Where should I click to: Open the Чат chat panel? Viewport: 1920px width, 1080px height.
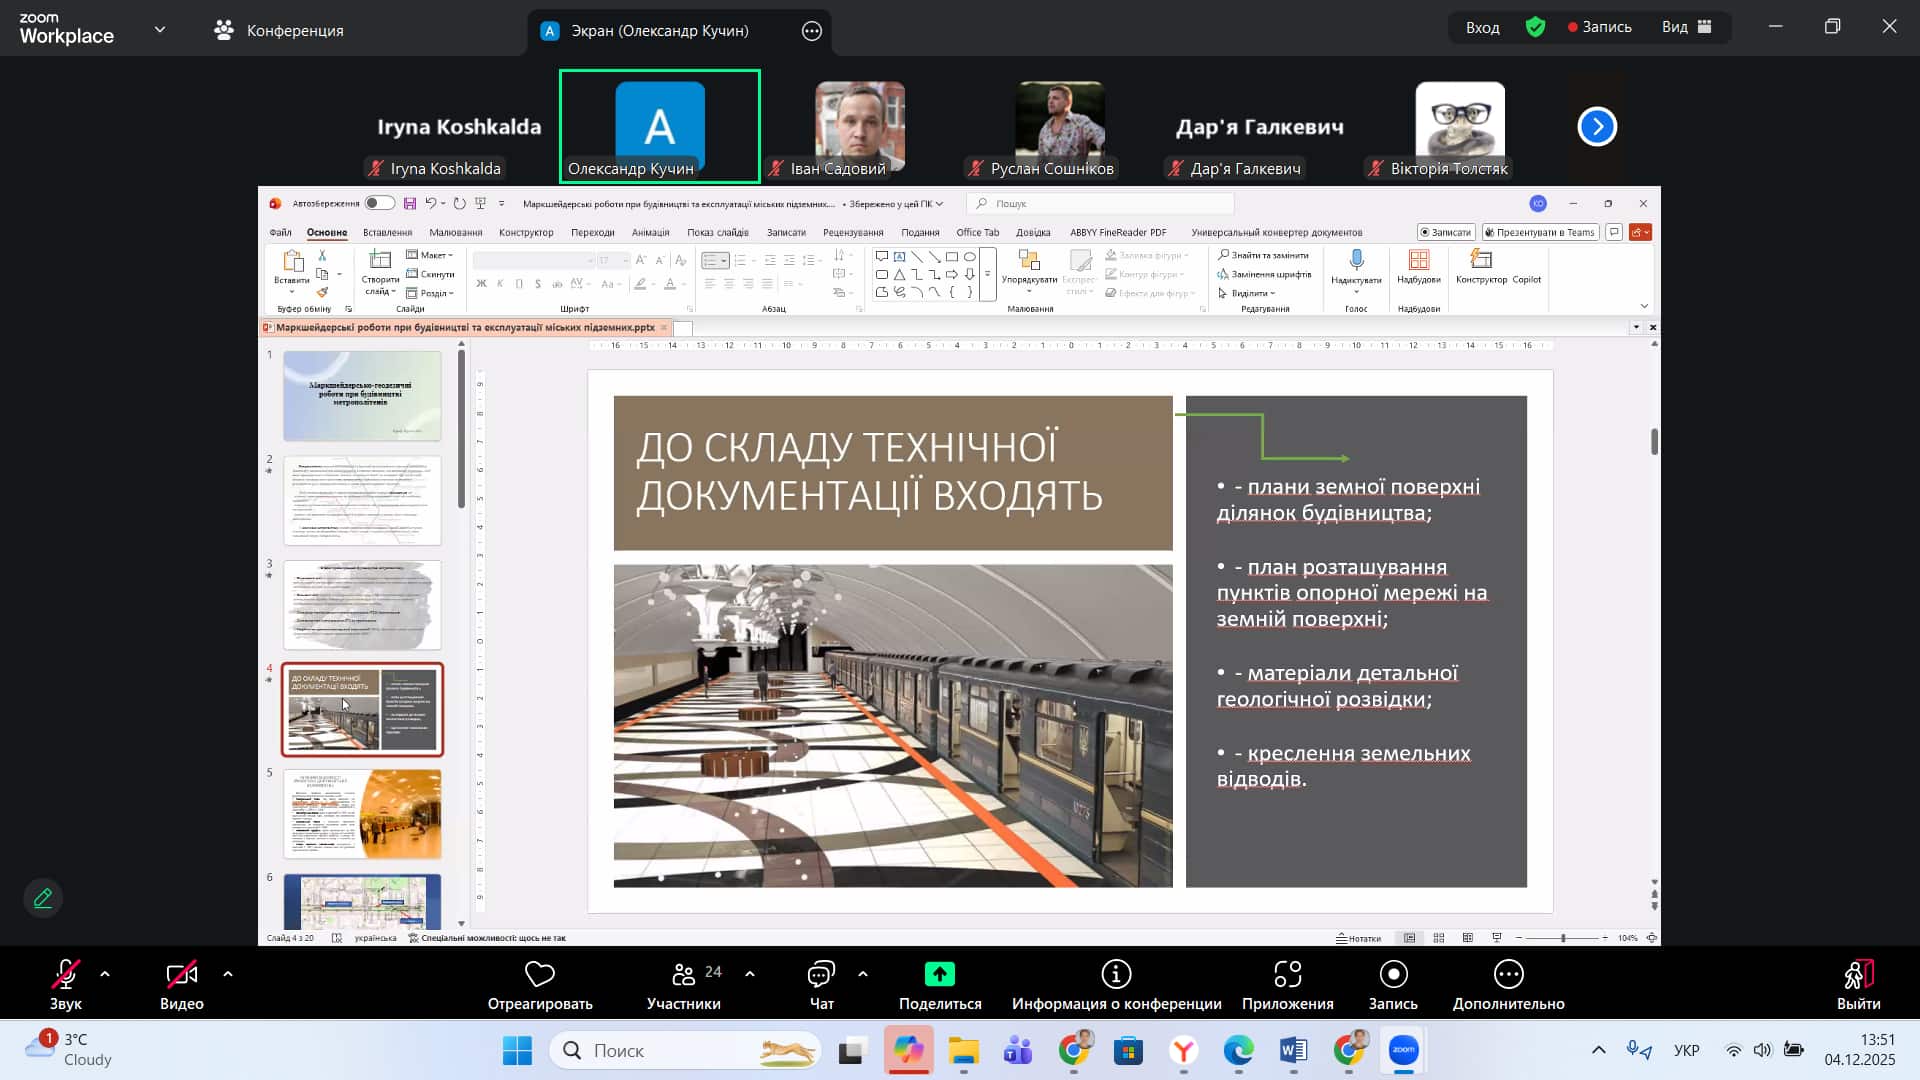(821, 974)
